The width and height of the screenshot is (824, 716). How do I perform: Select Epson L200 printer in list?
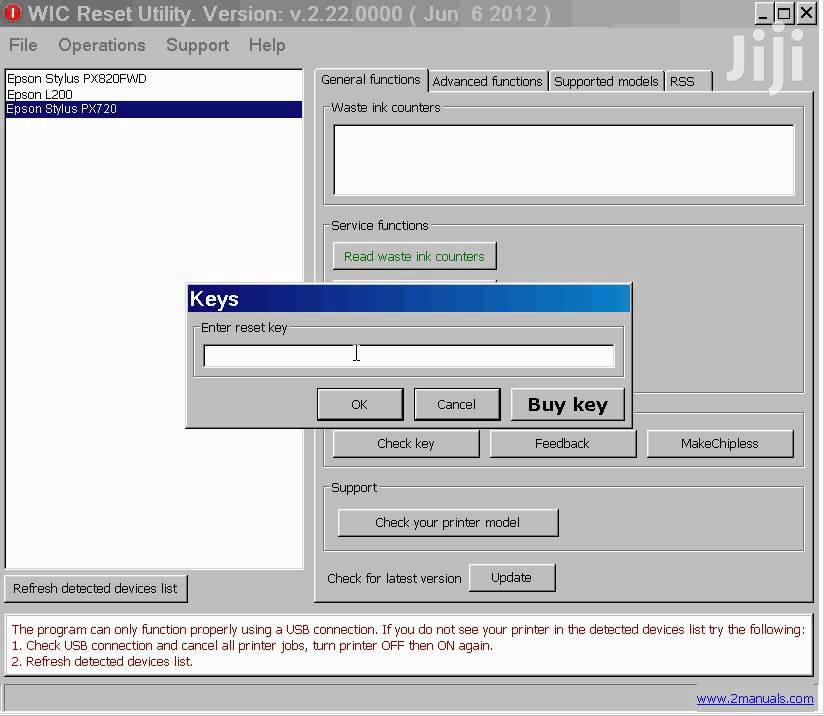pos(40,94)
